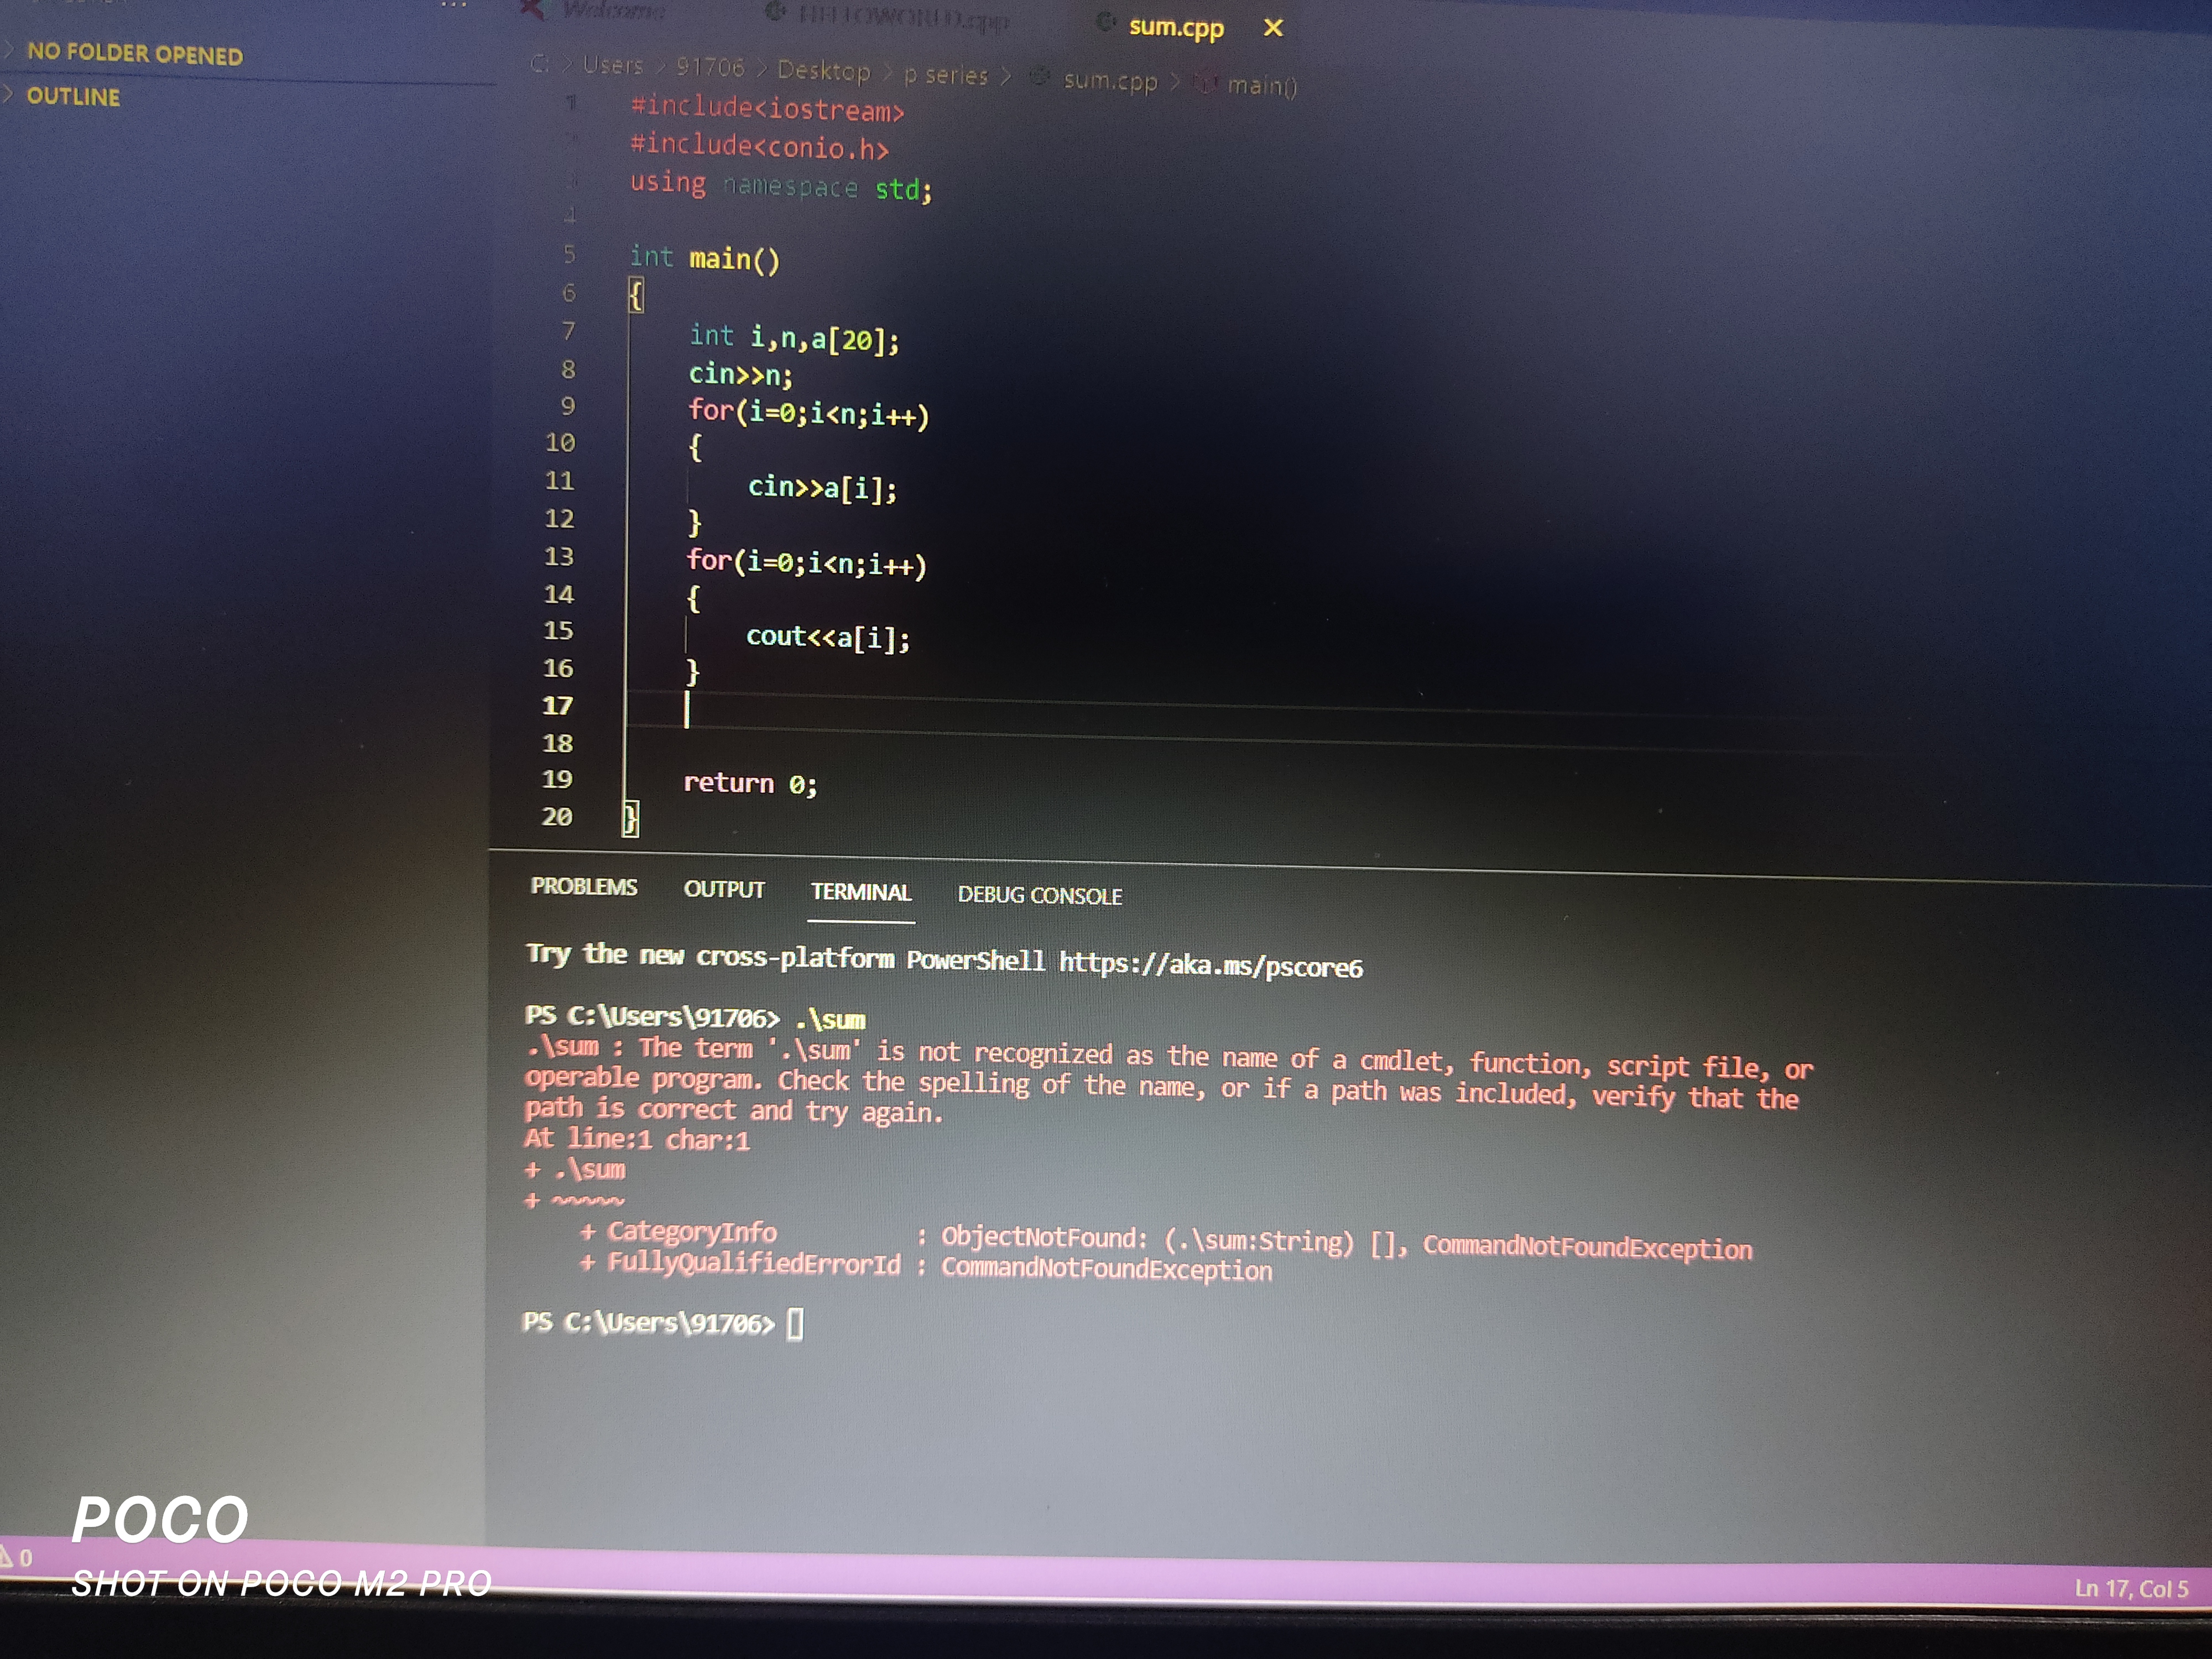Click the 'FullyQualifiedErrorId' error line

tap(926, 1266)
